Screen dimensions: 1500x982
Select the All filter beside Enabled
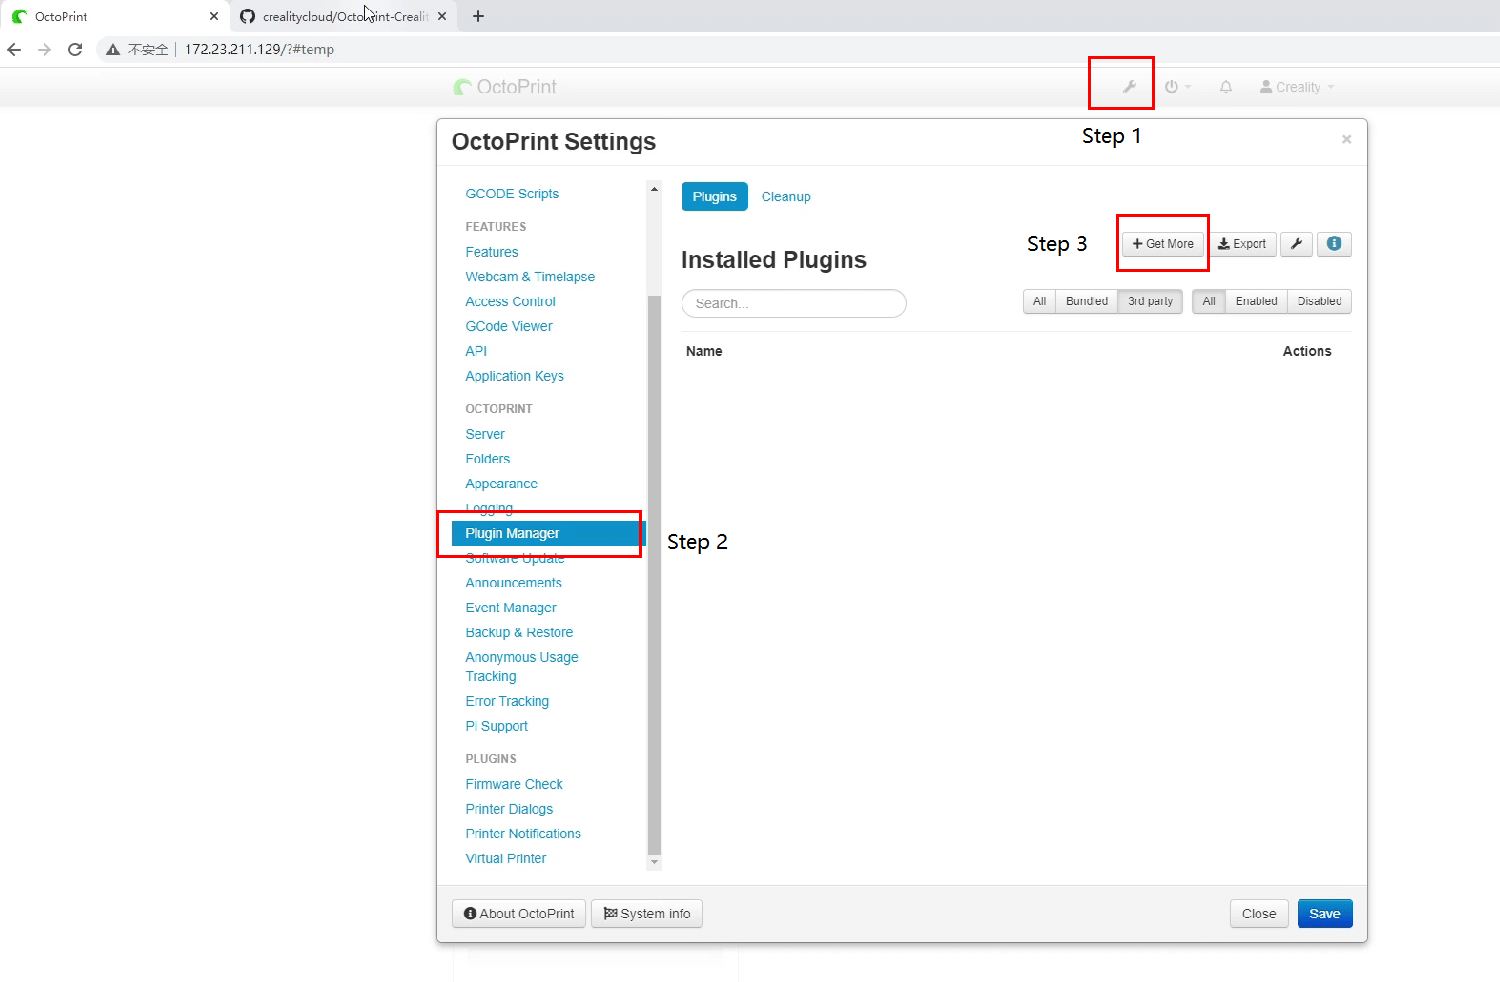pyautogui.click(x=1209, y=301)
